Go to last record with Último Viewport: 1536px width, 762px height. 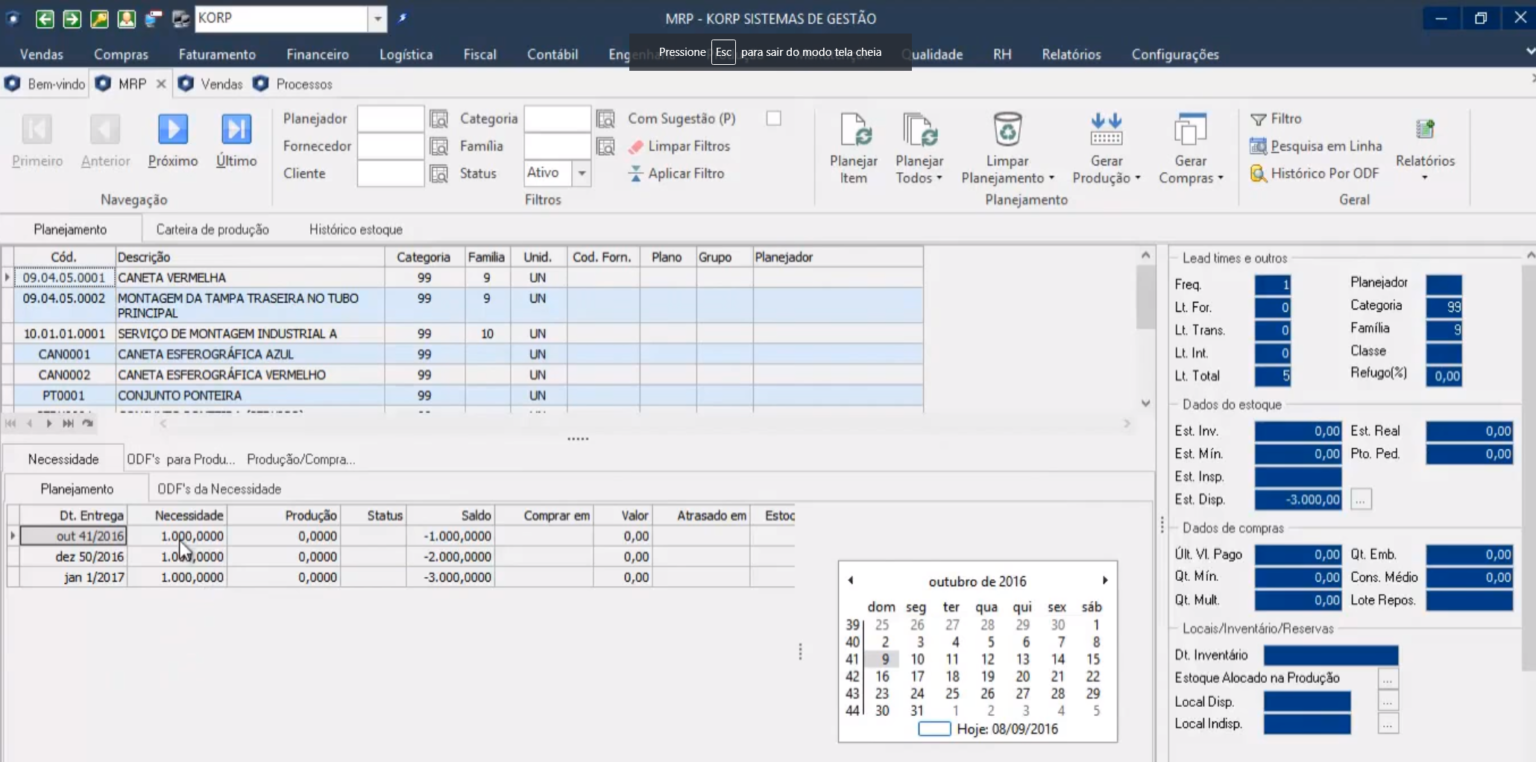click(x=236, y=130)
